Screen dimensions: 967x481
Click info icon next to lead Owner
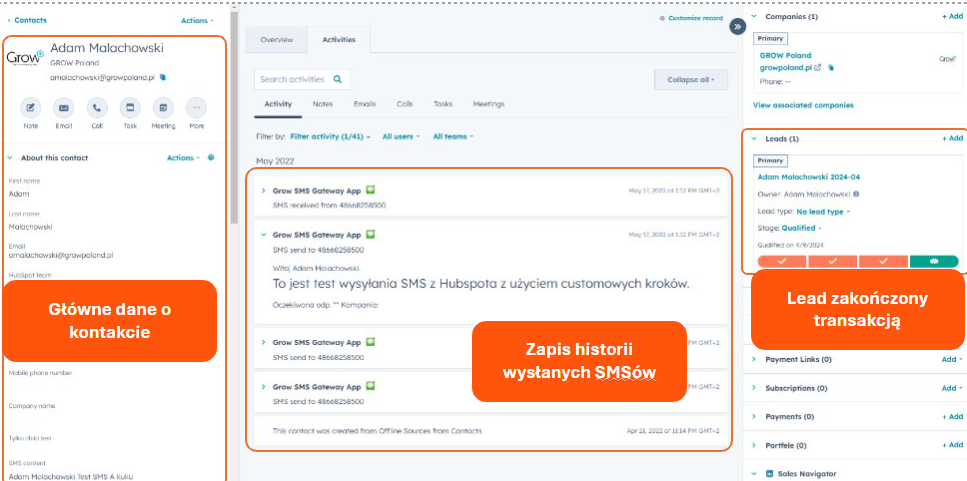point(856,194)
